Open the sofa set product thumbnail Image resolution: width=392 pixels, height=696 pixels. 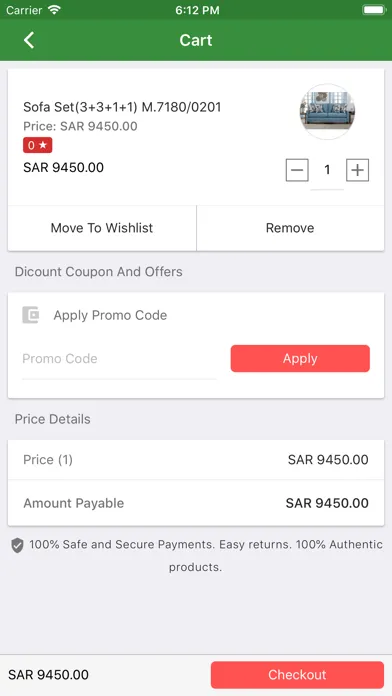327,111
